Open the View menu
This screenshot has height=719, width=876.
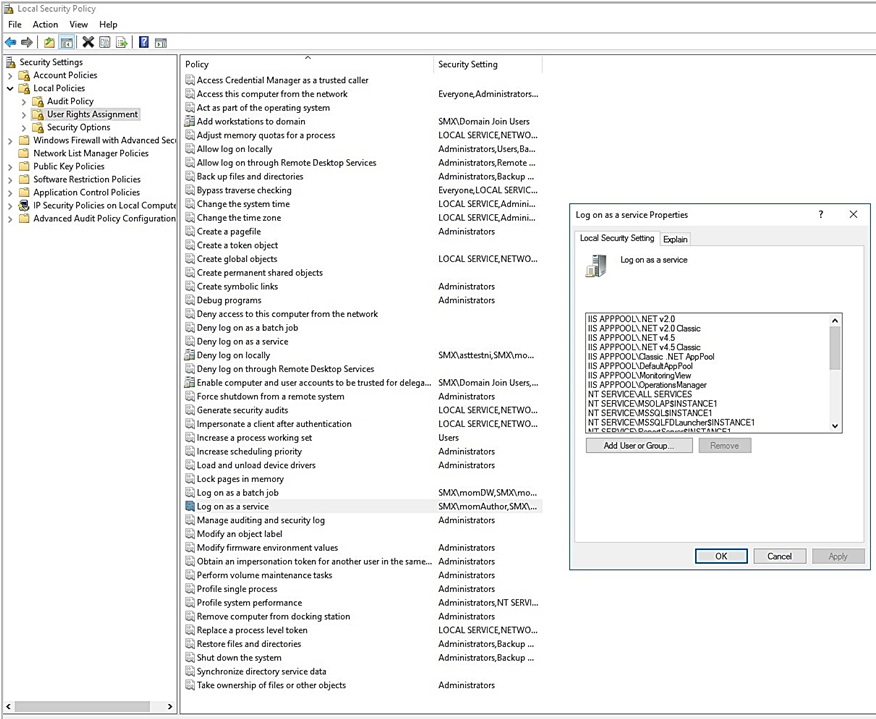tap(78, 25)
